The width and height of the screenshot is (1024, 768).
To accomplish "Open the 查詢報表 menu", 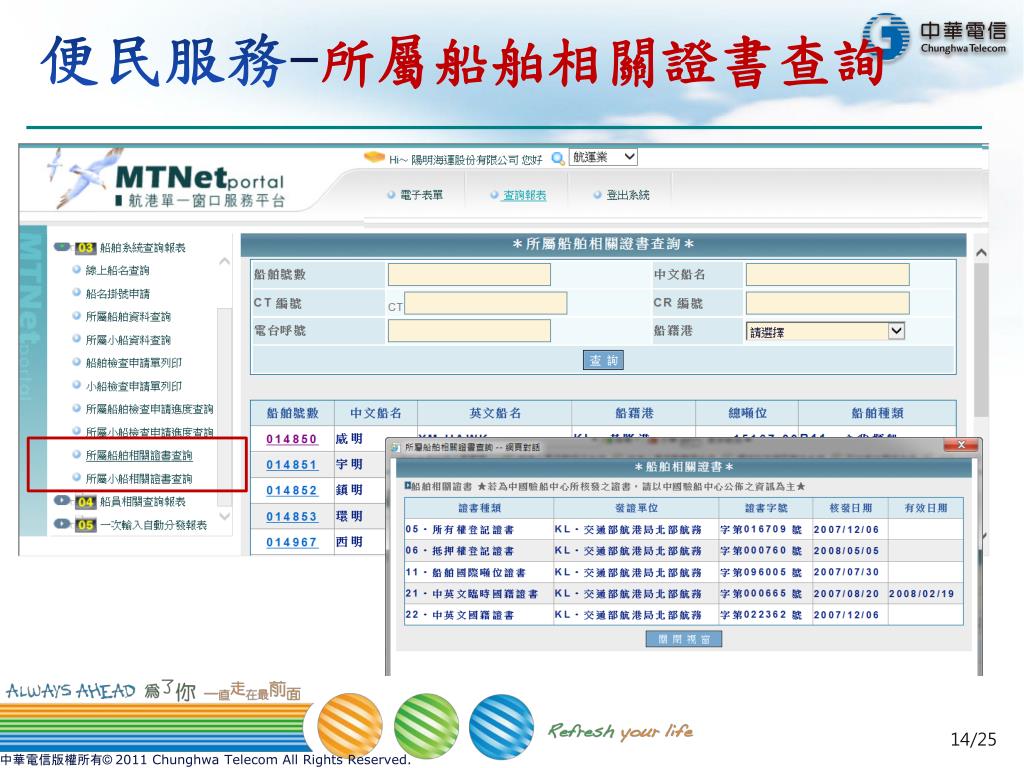I will click(x=524, y=195).
